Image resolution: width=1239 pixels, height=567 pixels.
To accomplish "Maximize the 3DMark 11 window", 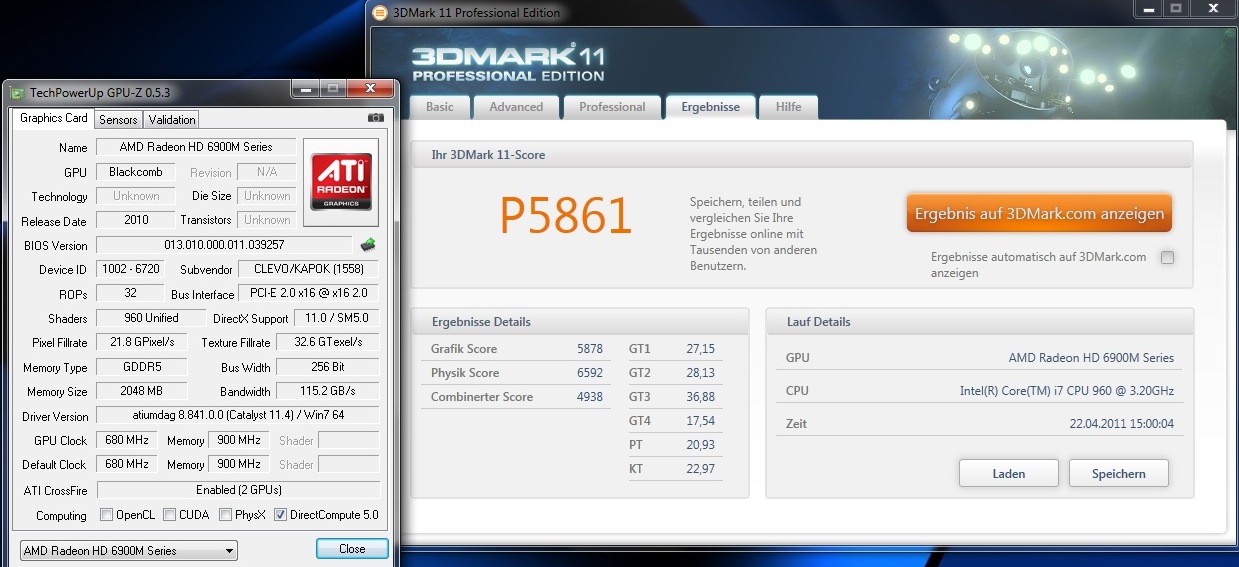I will point(1174,8).
